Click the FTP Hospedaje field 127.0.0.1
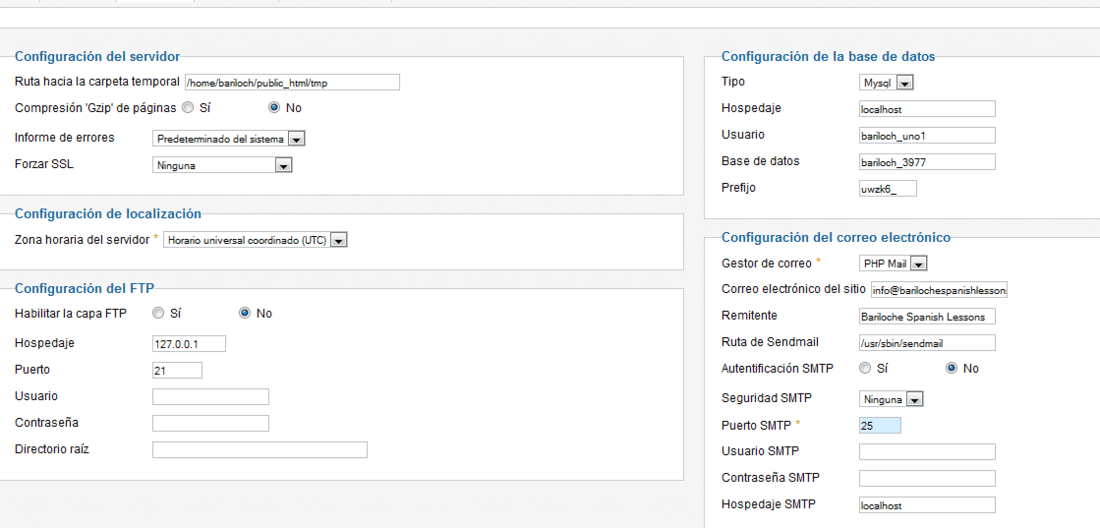 coord(189,344)
